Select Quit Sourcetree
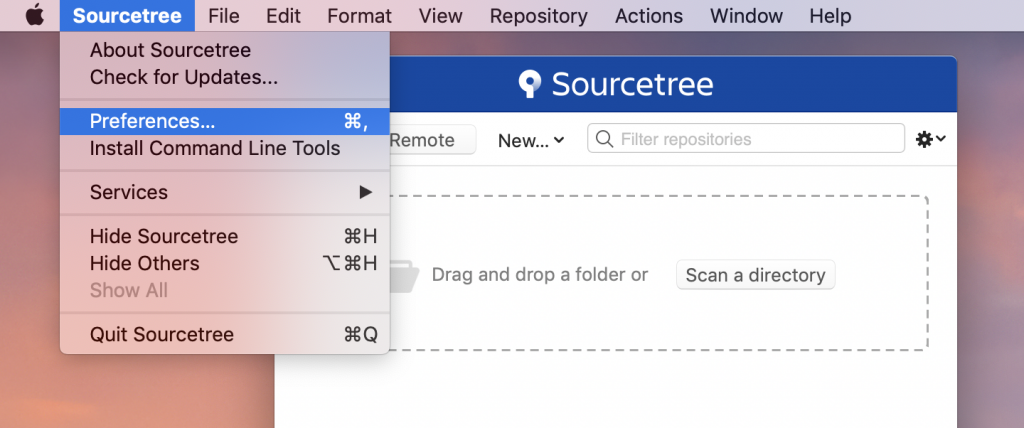Viewport: 1024px width, 428px height. (x=225, y=335)
